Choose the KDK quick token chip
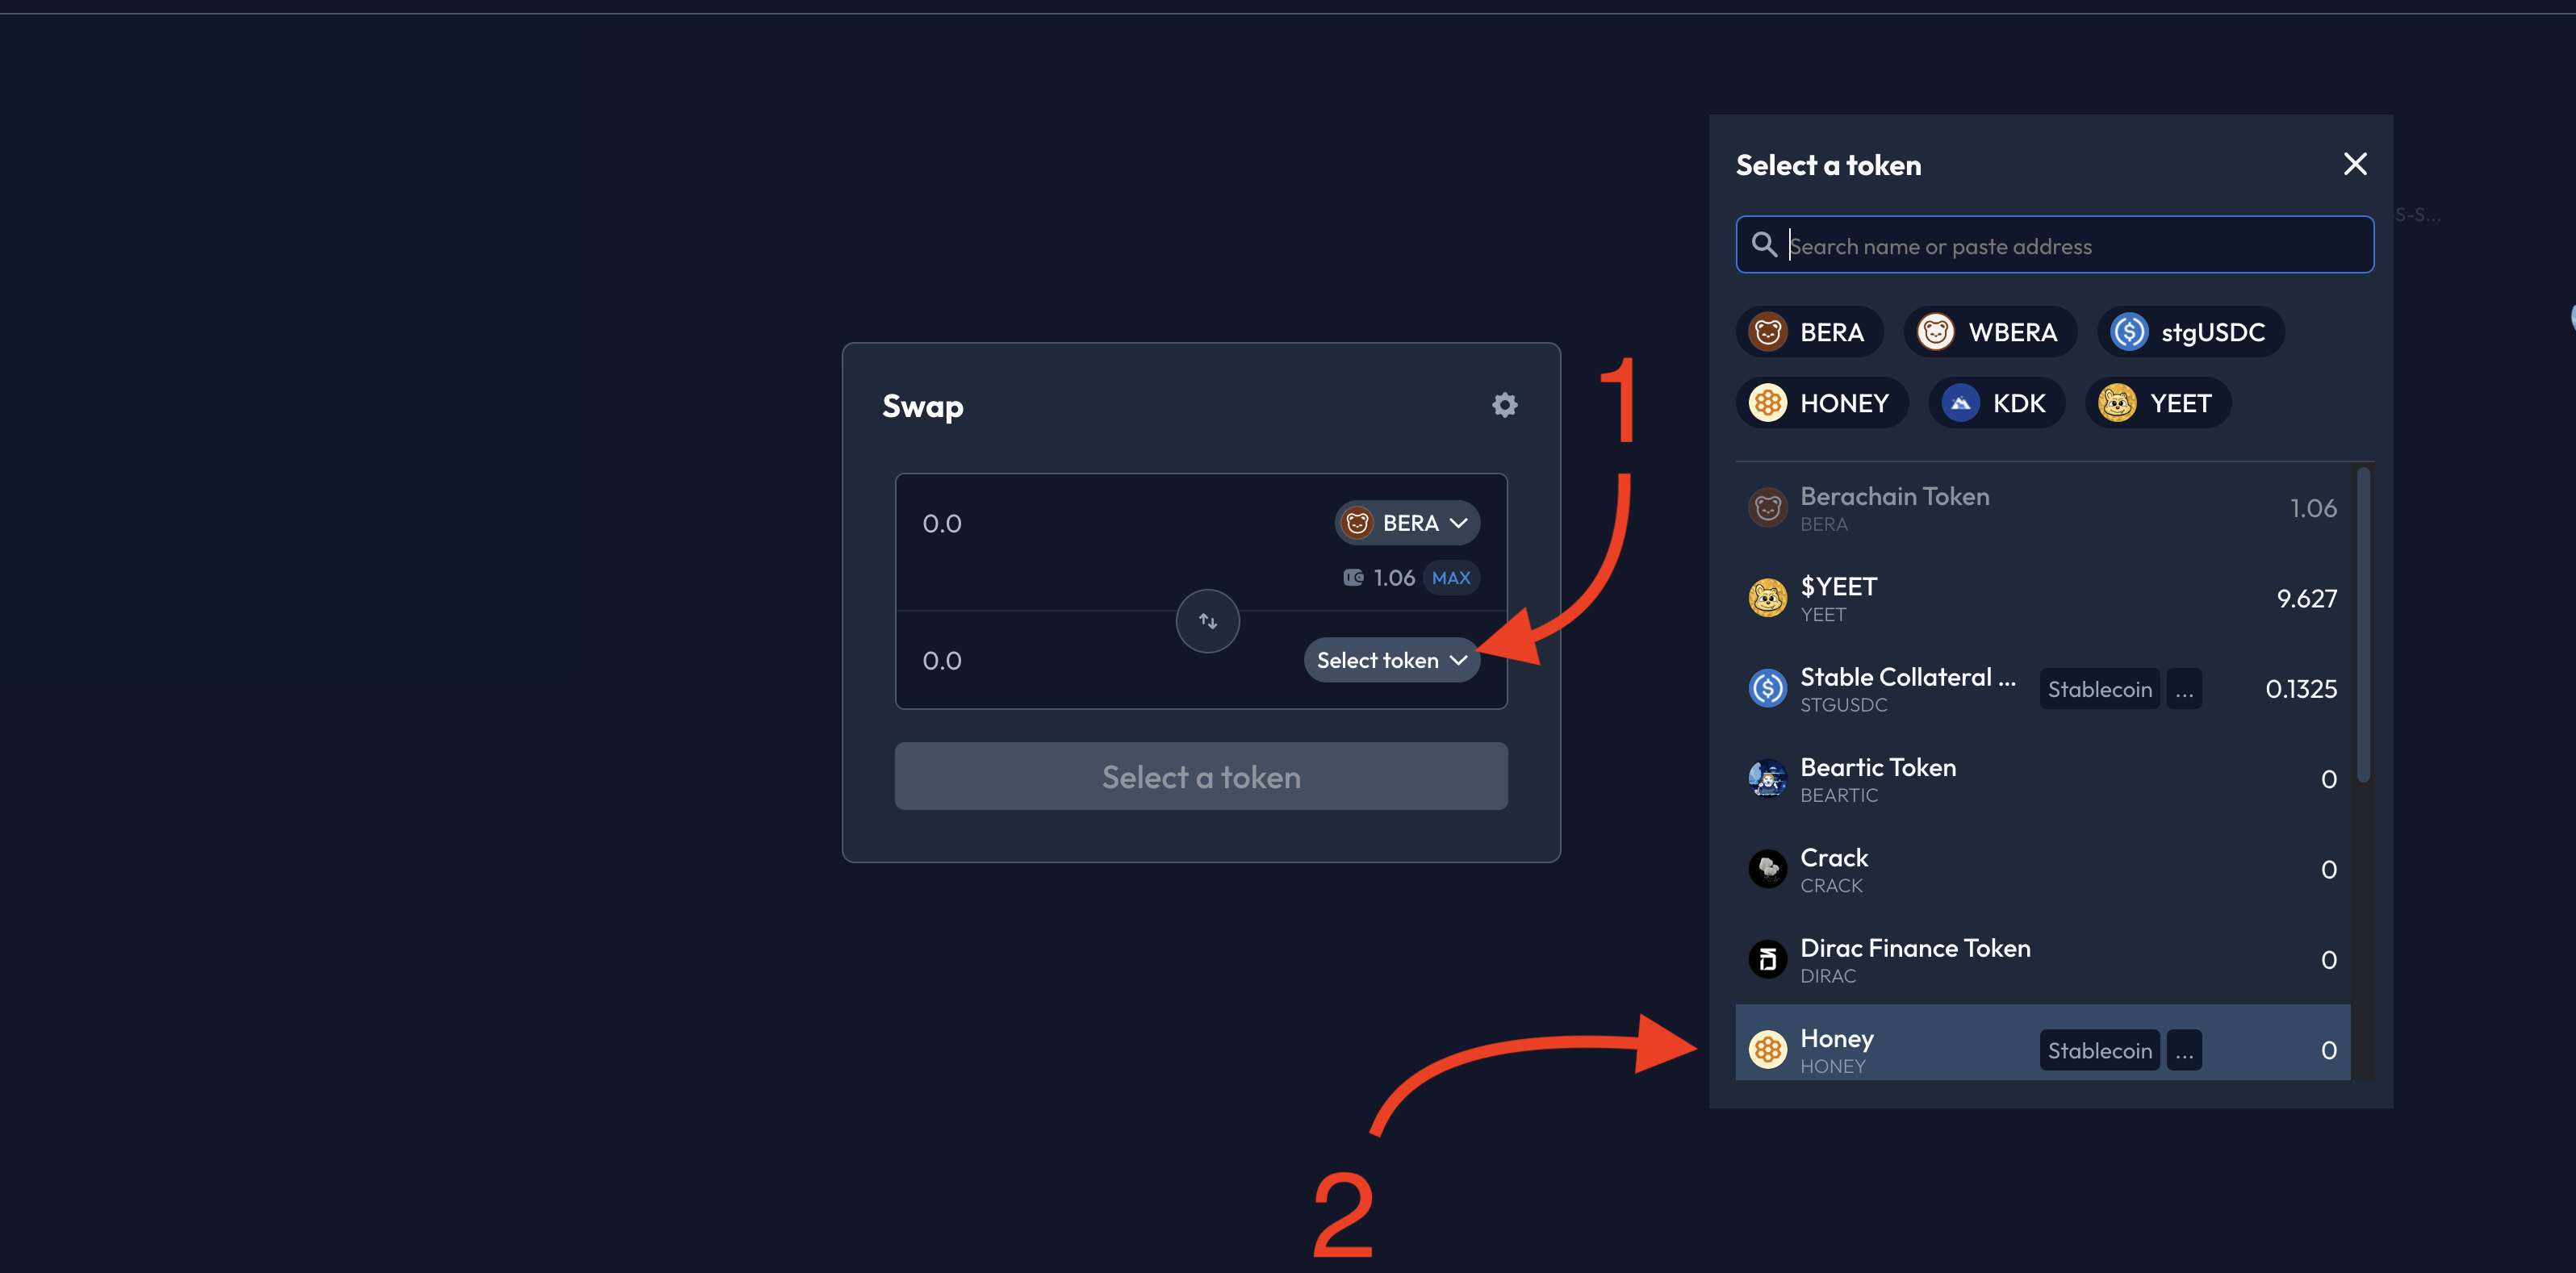The height and width of the screenshot is (1273, 2576). [x=1996, y=403]
